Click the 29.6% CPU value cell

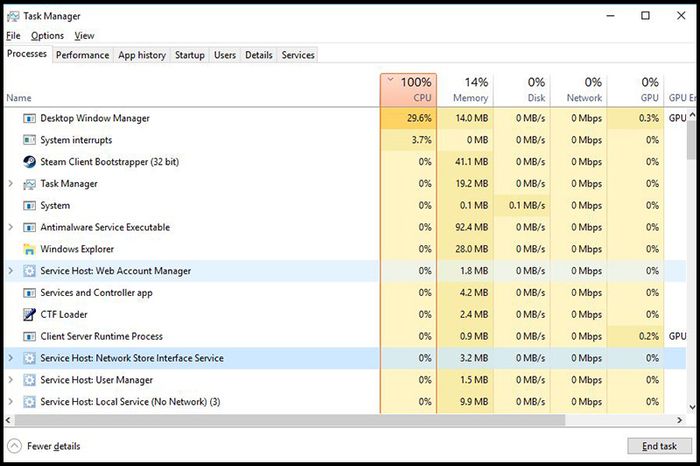(x=408, y=118)
